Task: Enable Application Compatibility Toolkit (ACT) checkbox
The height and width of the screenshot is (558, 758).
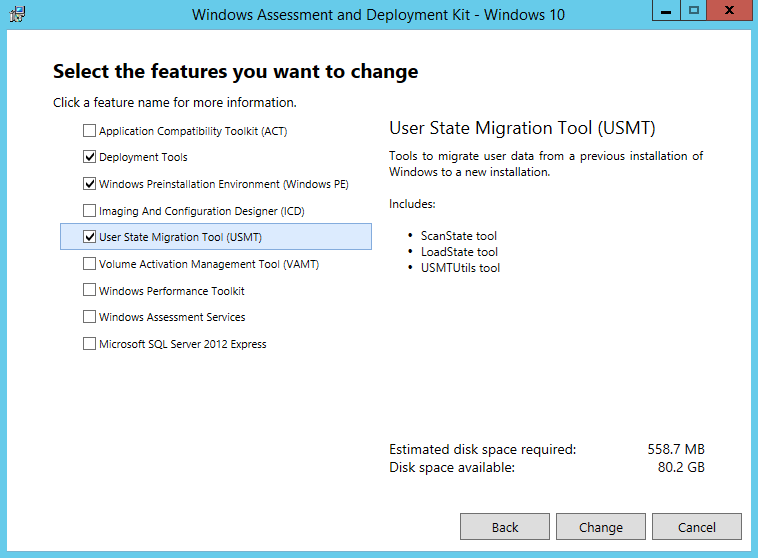Action: 89,131
